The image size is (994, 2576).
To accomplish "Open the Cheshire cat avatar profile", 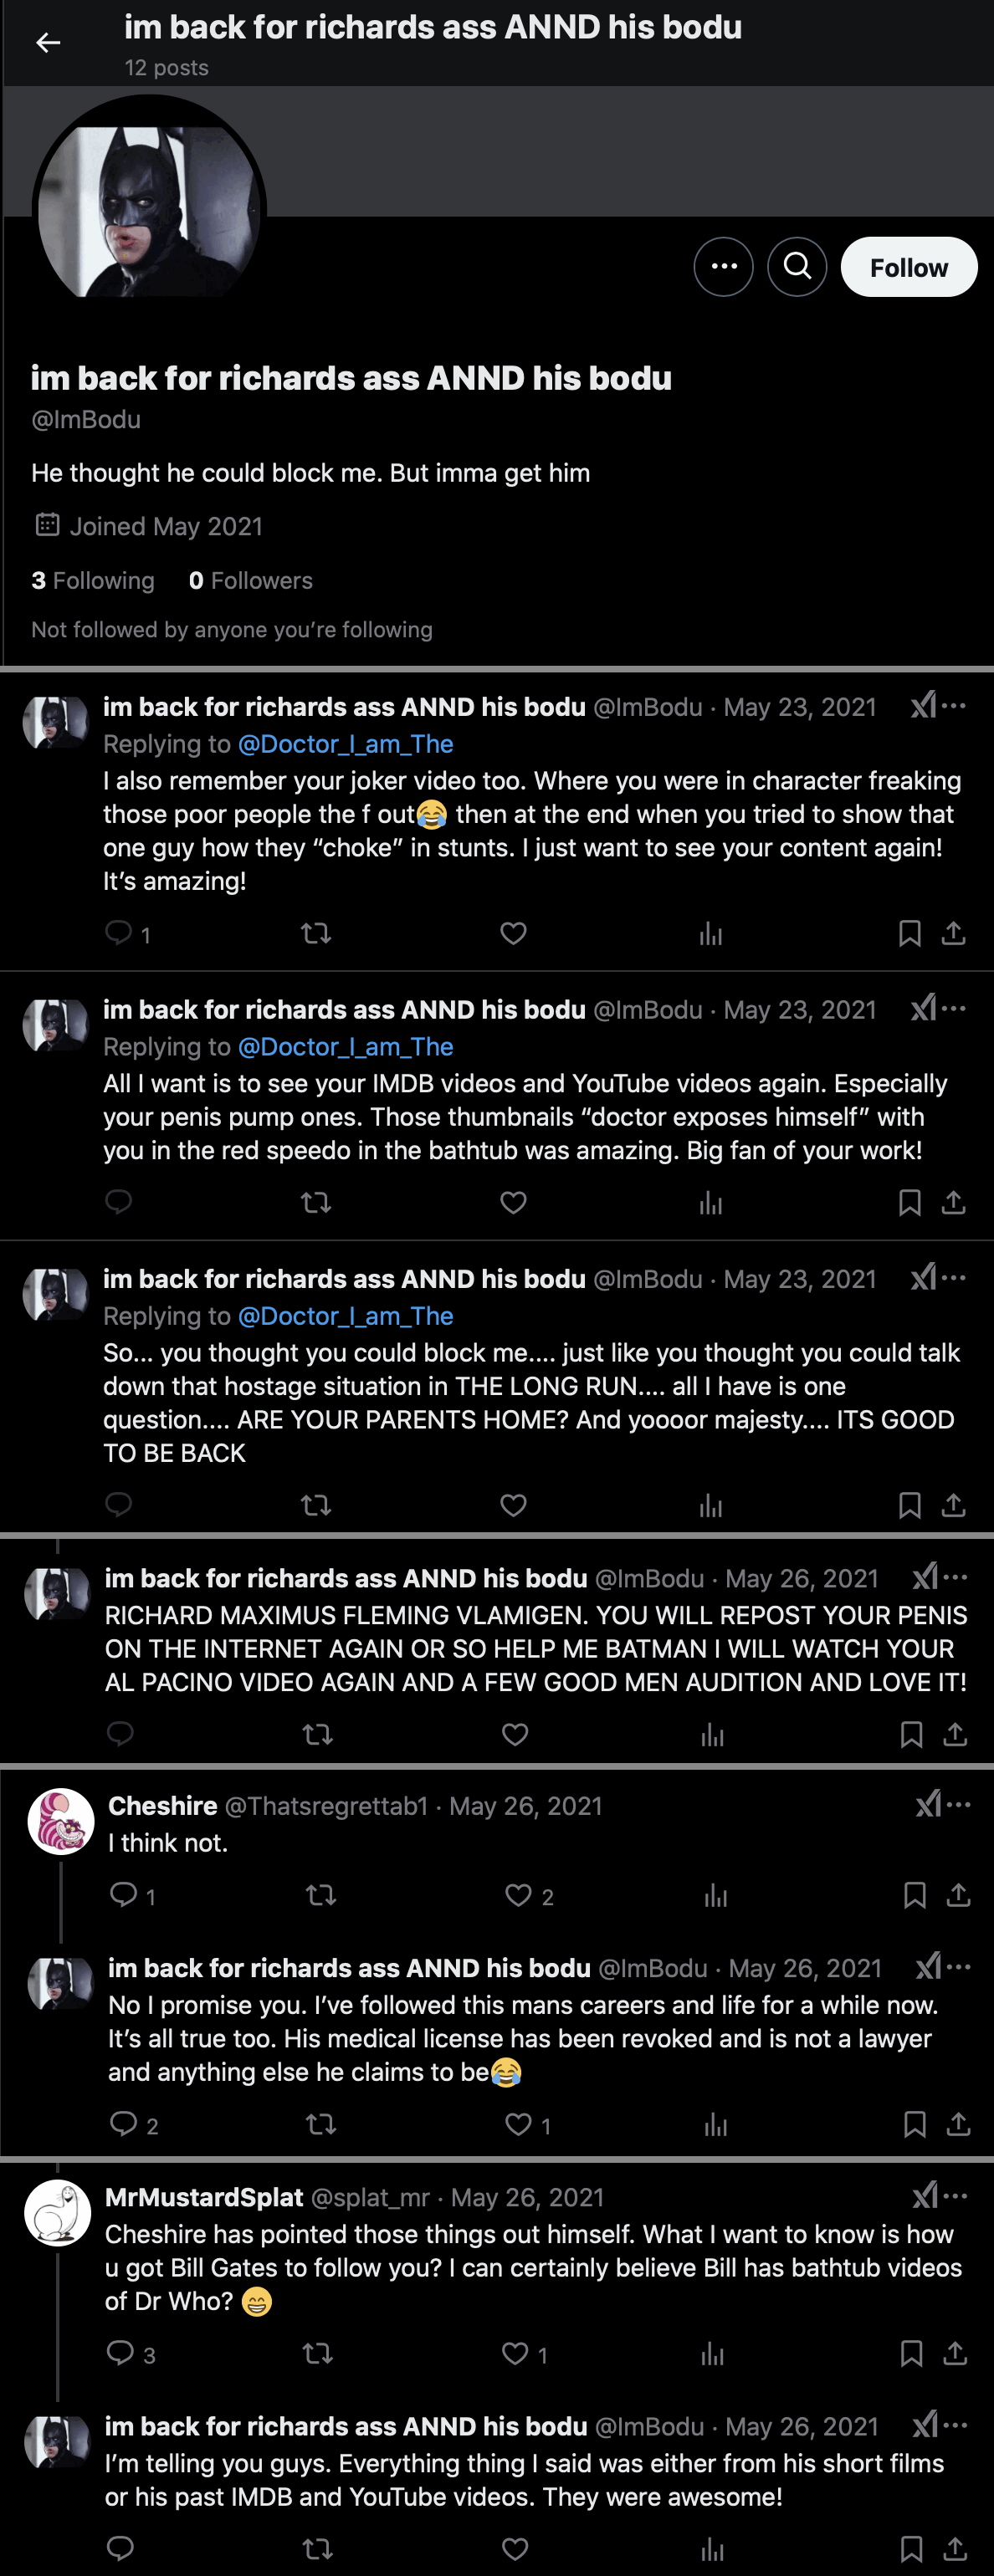I will pyautogui.click(x=60, y=1821).
